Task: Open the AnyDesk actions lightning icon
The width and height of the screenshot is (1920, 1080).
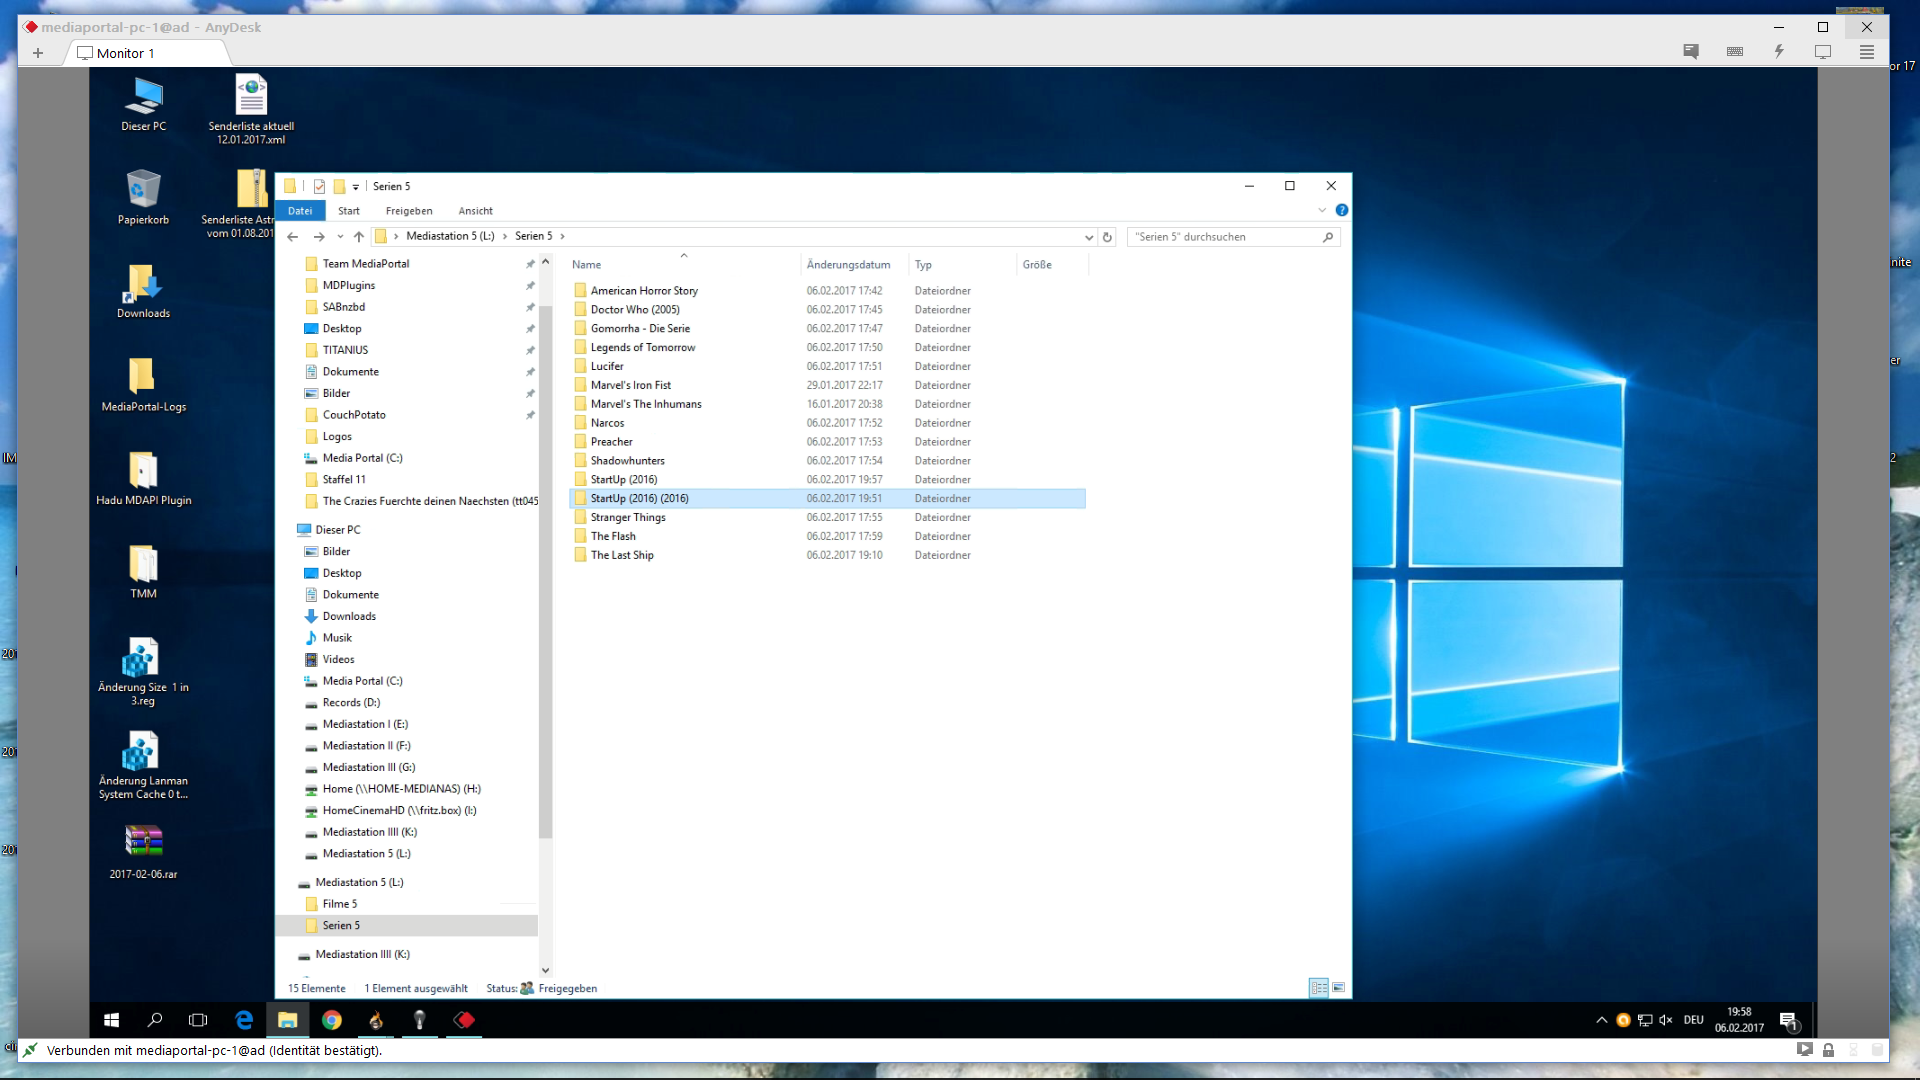Action: point(1779,52)
